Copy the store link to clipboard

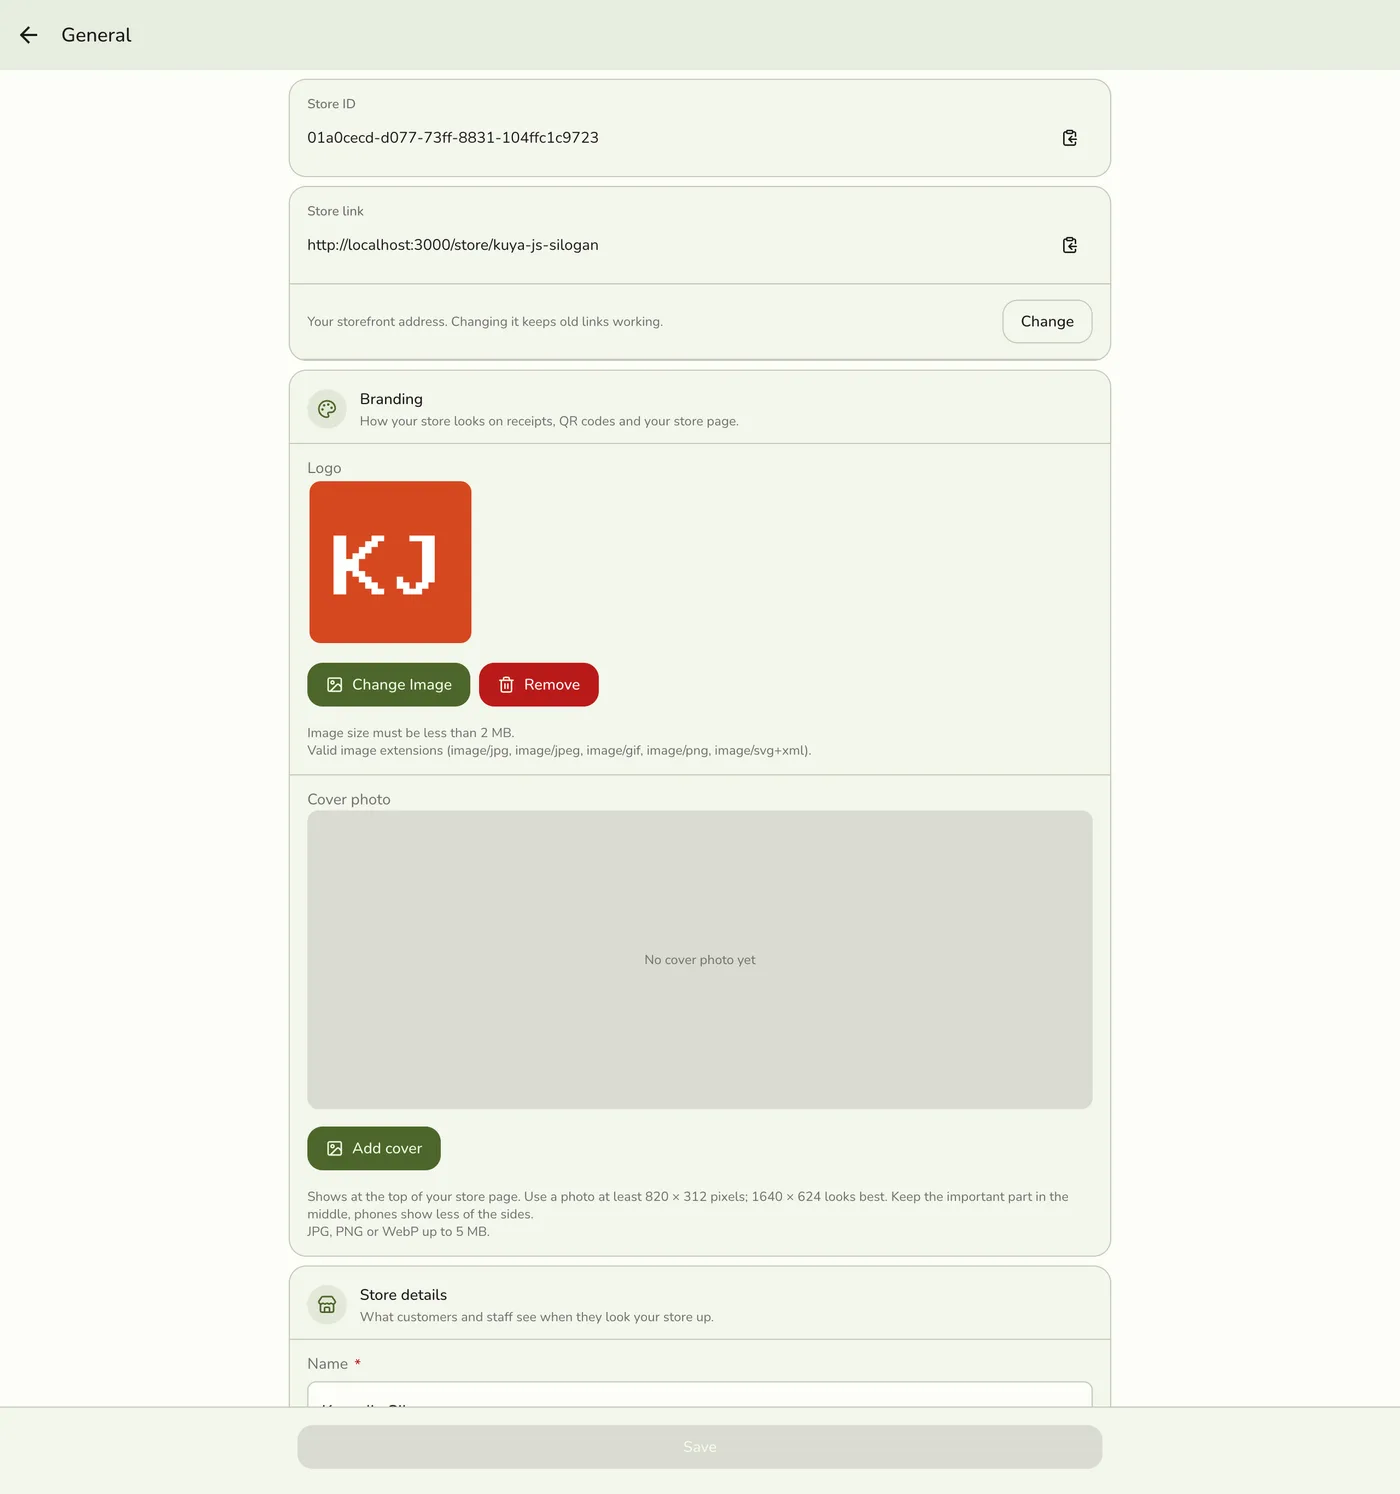coord(1069,245)
